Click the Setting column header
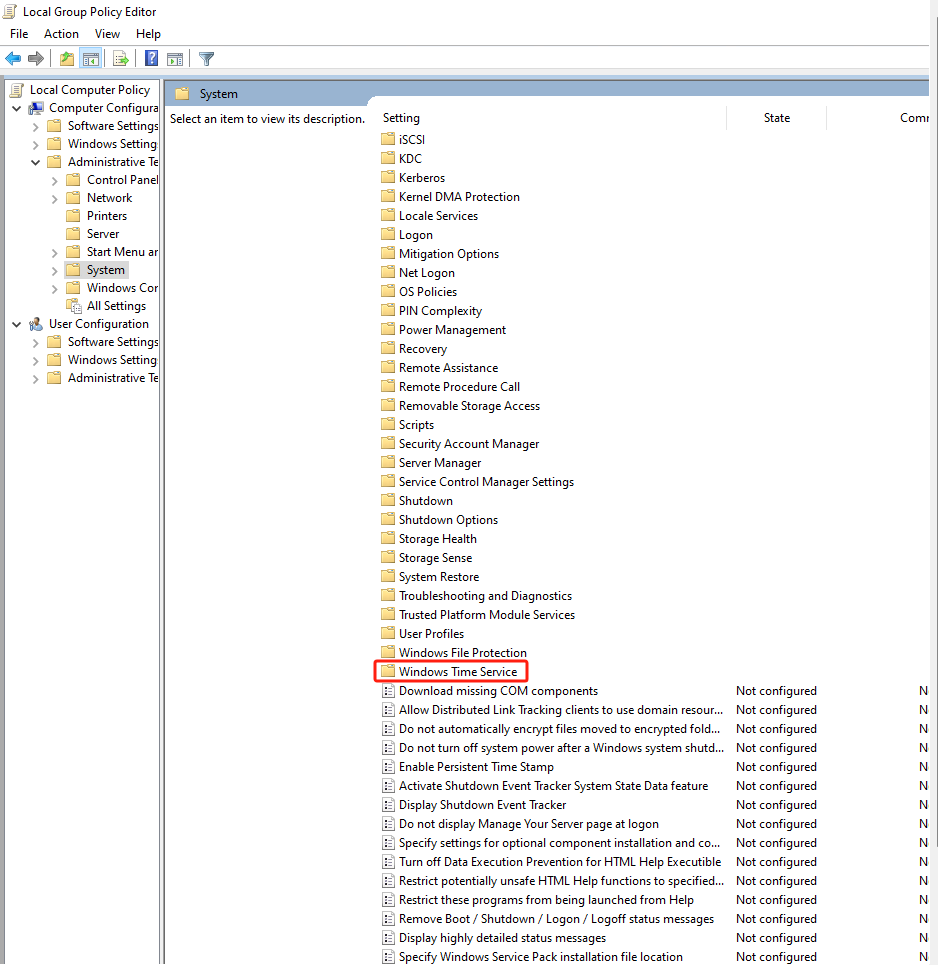This screenshot has width=938, height=965. (x=401, y=118)
